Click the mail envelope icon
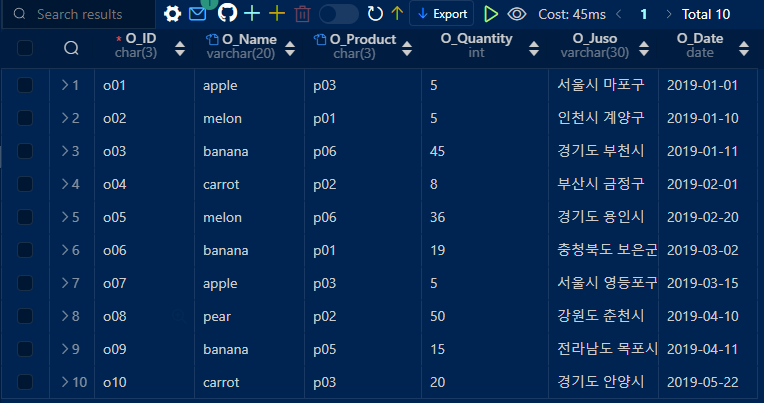The image size is (764, 403). [x=197, y=14]
